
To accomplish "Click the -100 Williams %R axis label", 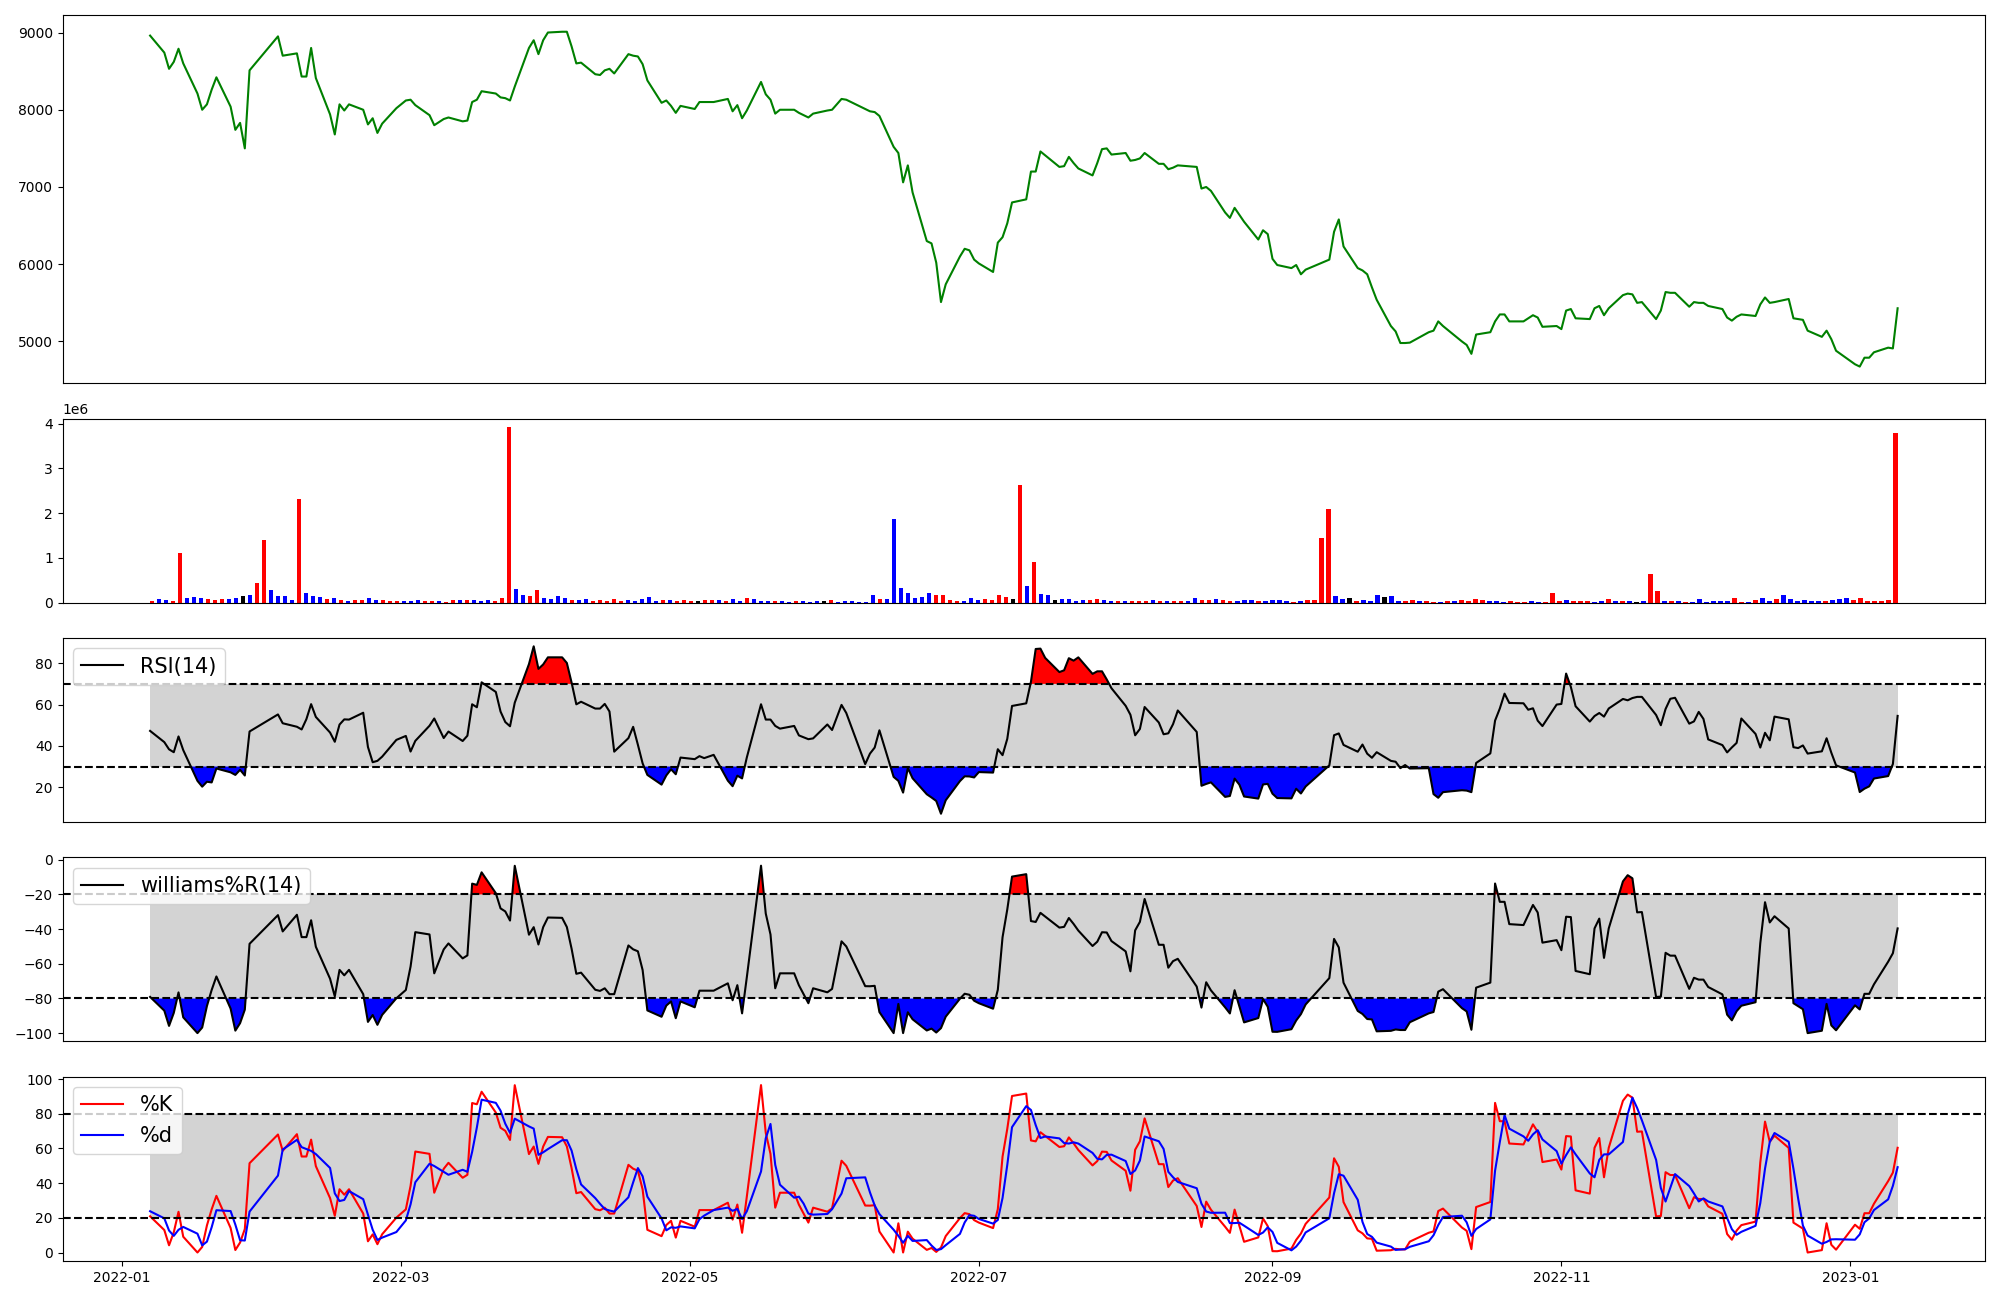I will click(32, 1033).
